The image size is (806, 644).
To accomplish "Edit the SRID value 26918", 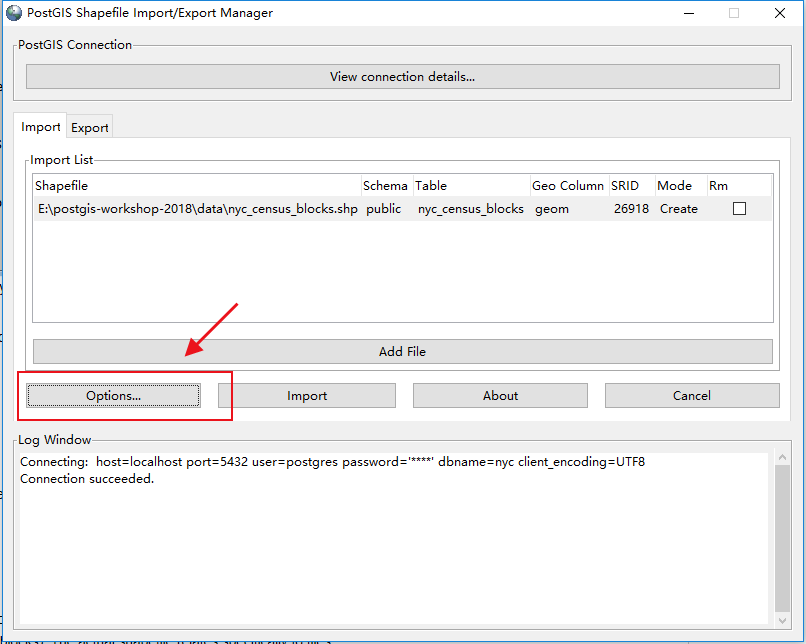I will pos(631,209).
